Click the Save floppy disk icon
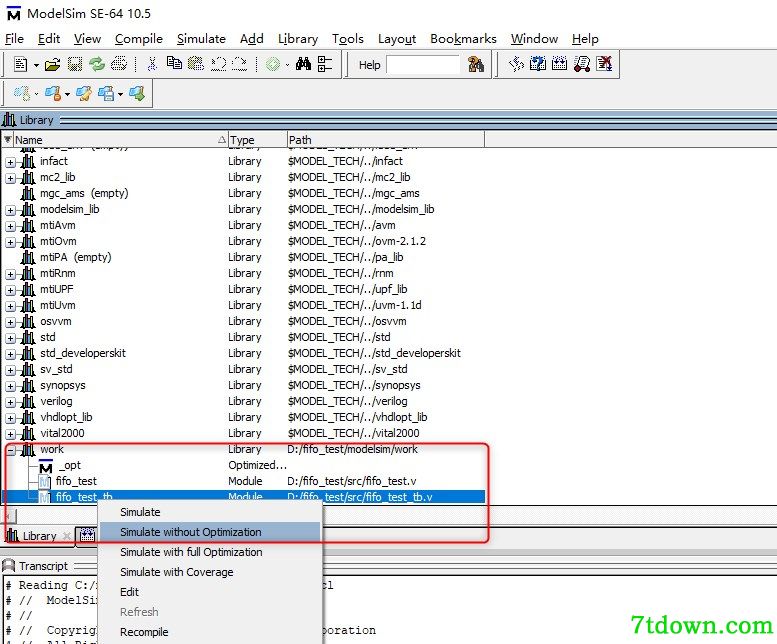The width and height of the screenshot is (777, 644). 75,64
